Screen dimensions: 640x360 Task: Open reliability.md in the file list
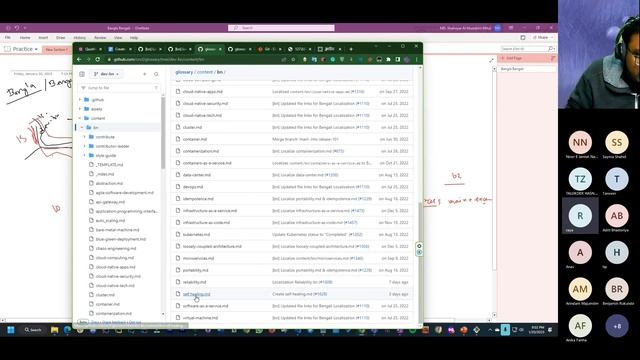point(194,282)
